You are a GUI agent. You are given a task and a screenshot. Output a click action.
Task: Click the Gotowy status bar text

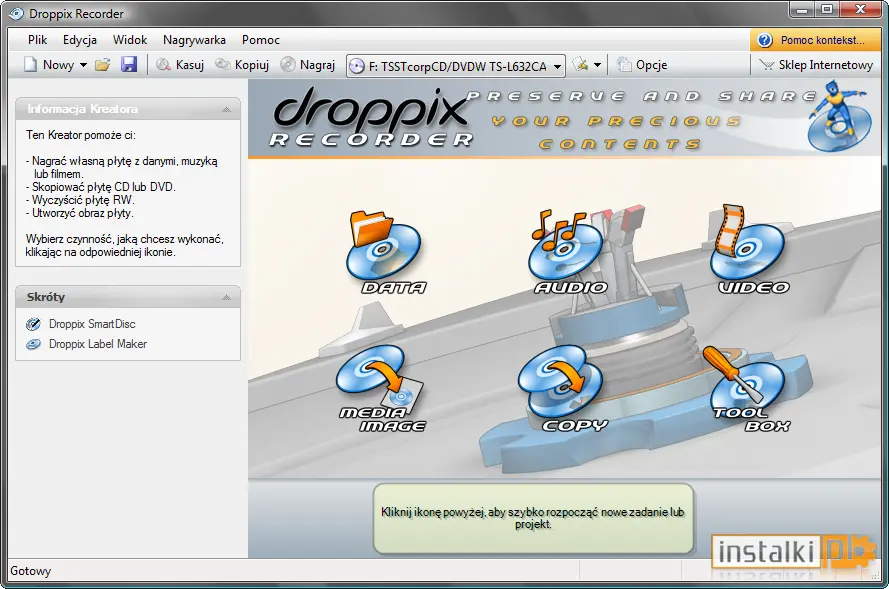(31, 571)
